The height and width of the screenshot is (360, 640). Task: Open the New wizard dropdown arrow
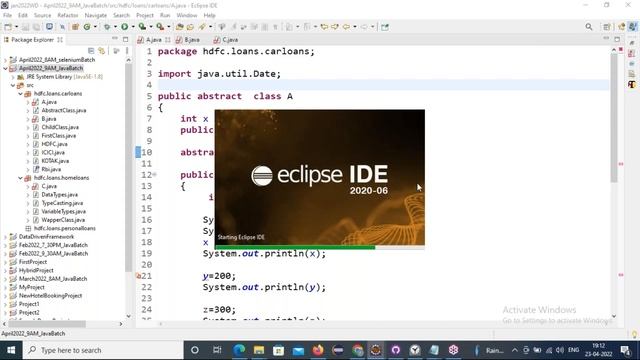pyautogui.click(x=16, y=27)
